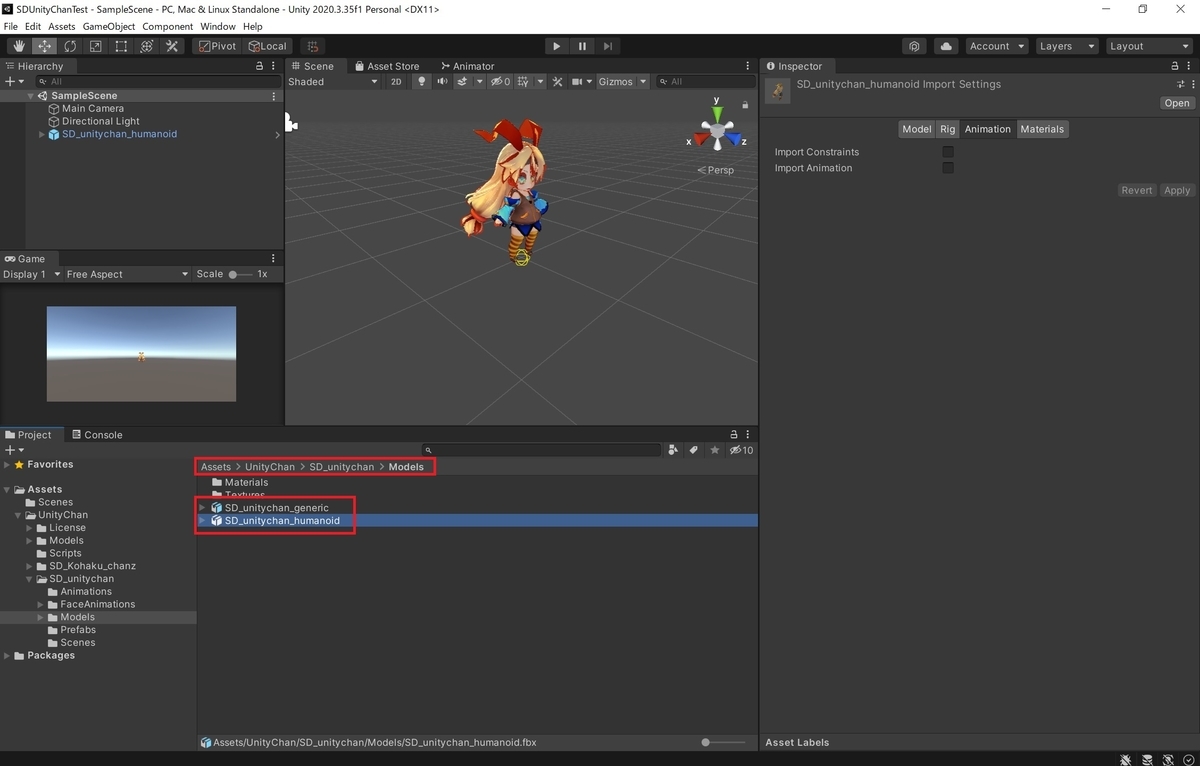This screenshot has height=766, width=1200.
Task: Start Play mode
Action: (x=557, y=46)
